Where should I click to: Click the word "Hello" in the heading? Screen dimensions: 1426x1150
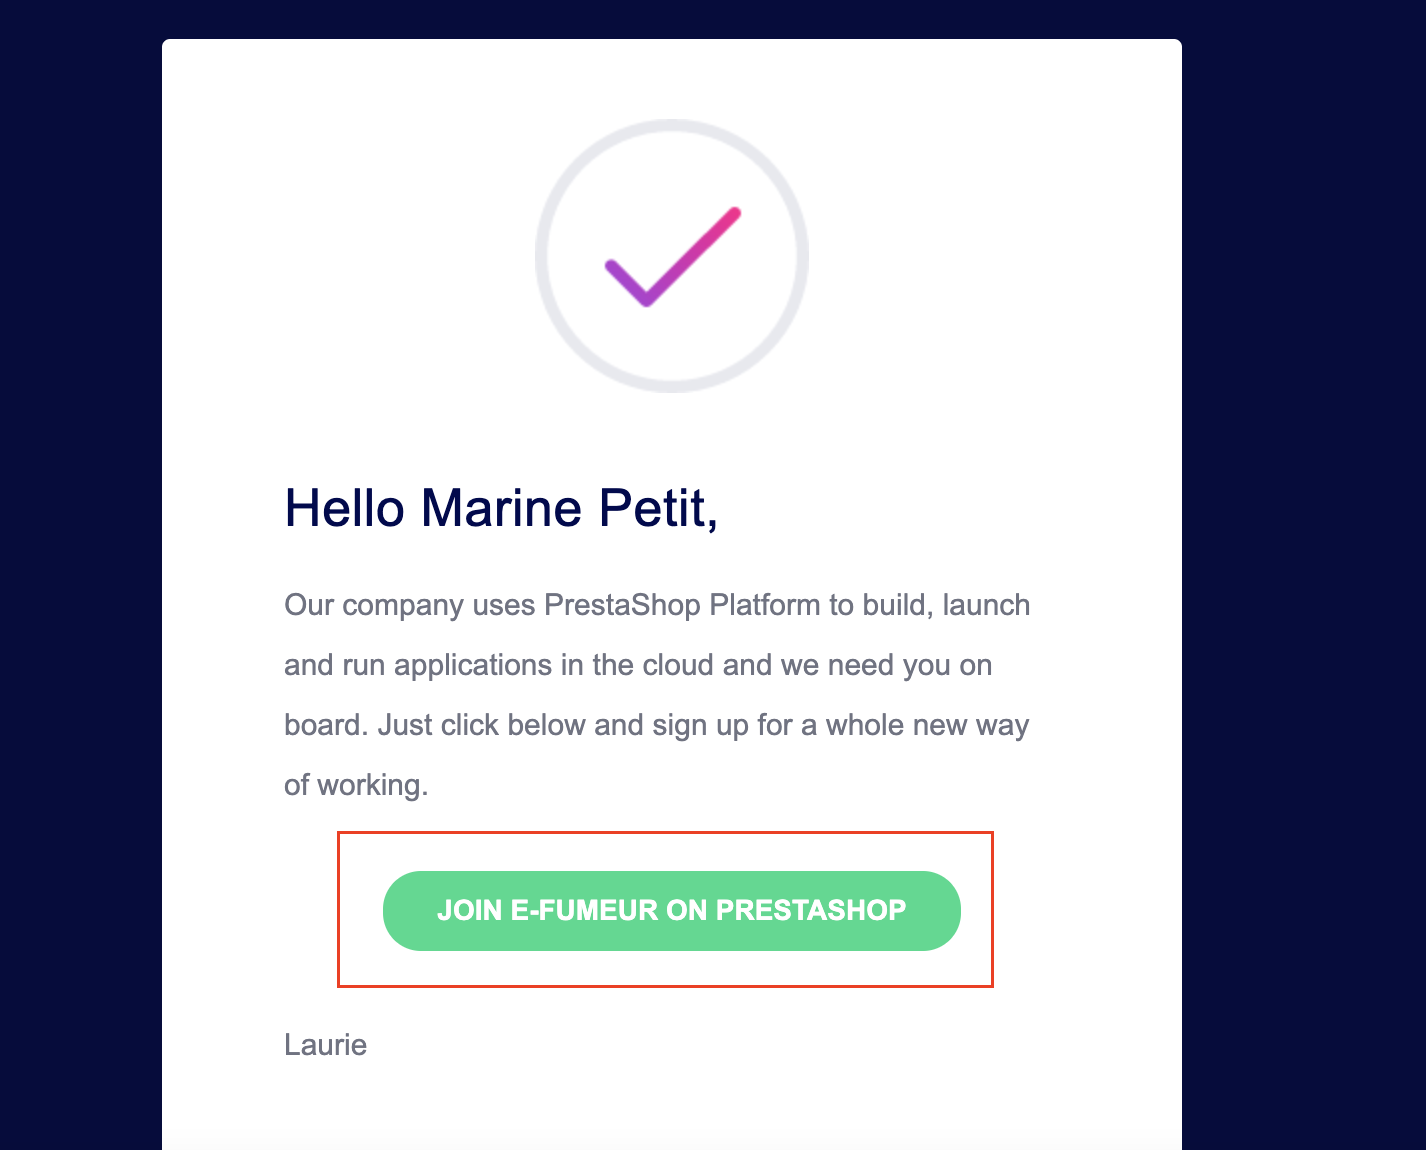pos(345,508)
